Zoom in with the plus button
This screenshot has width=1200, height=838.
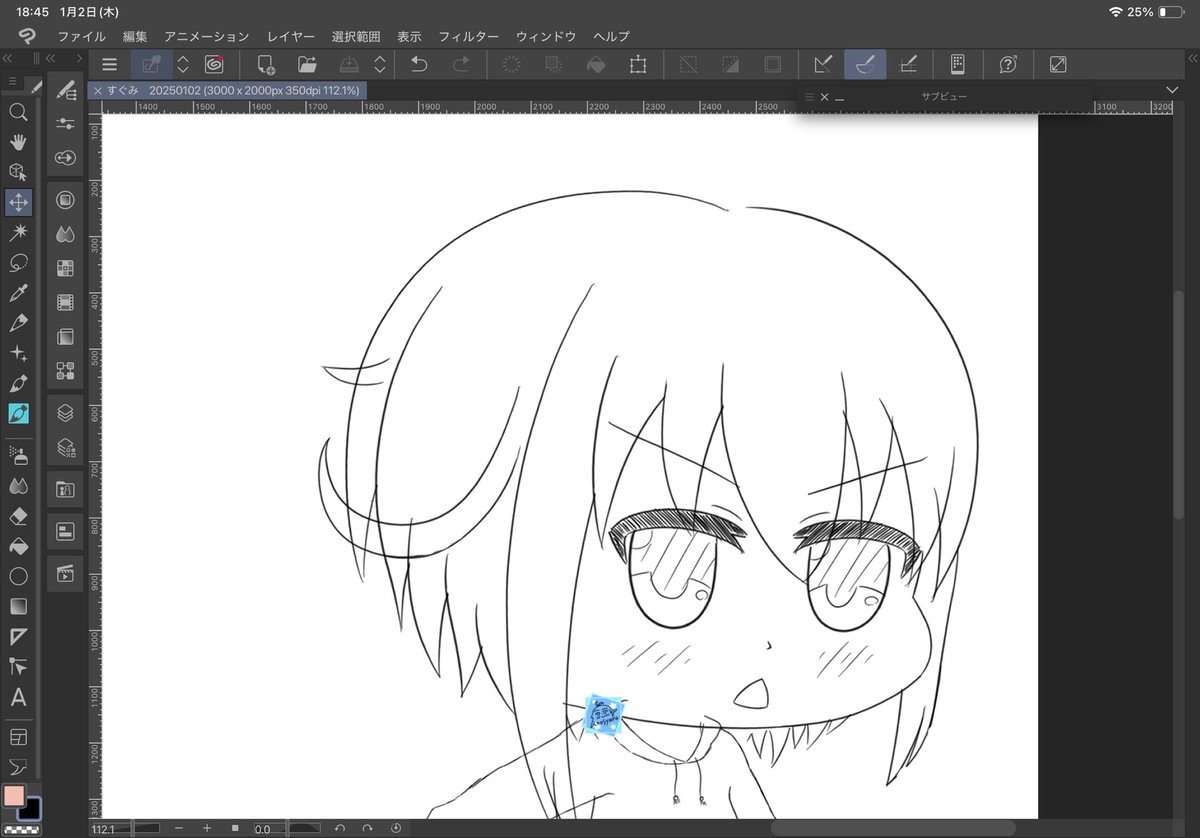pyautogui.click(x=207, y=828)
